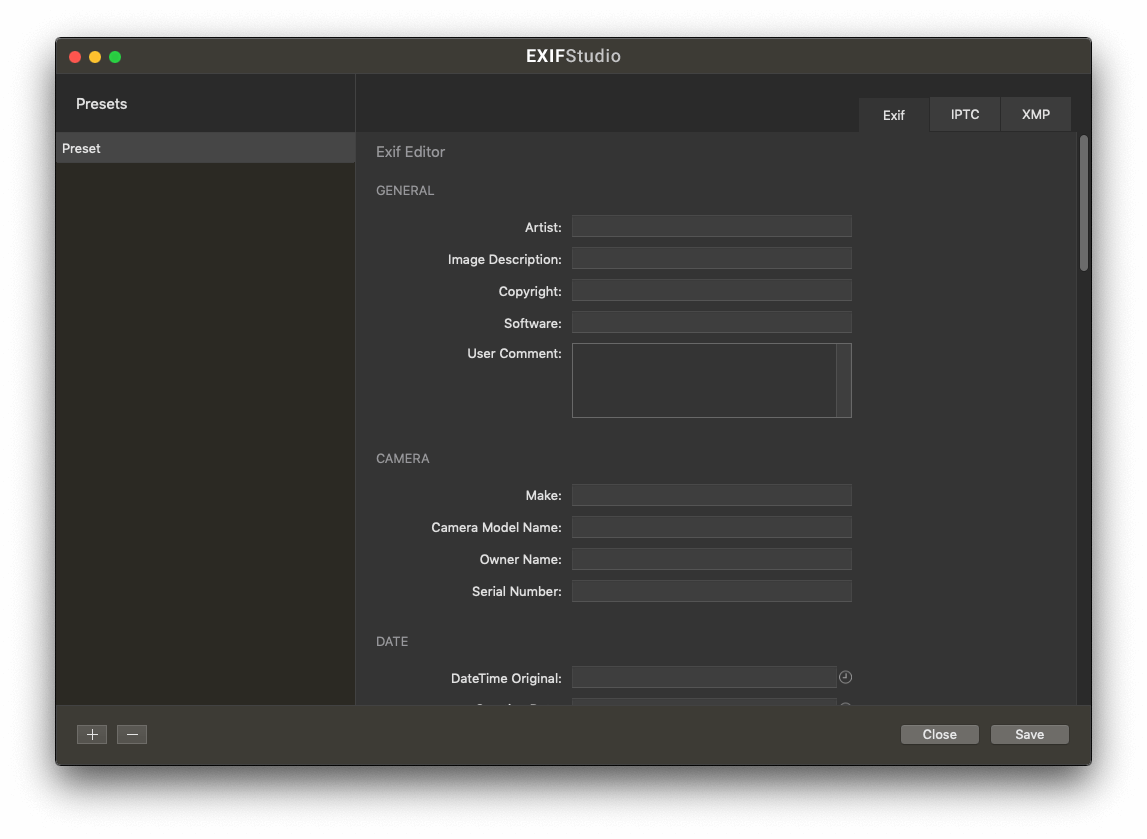Click the yellow minimize window button
The height and width of the screenshot is (839, 1147).
click(x=95, y=57)
